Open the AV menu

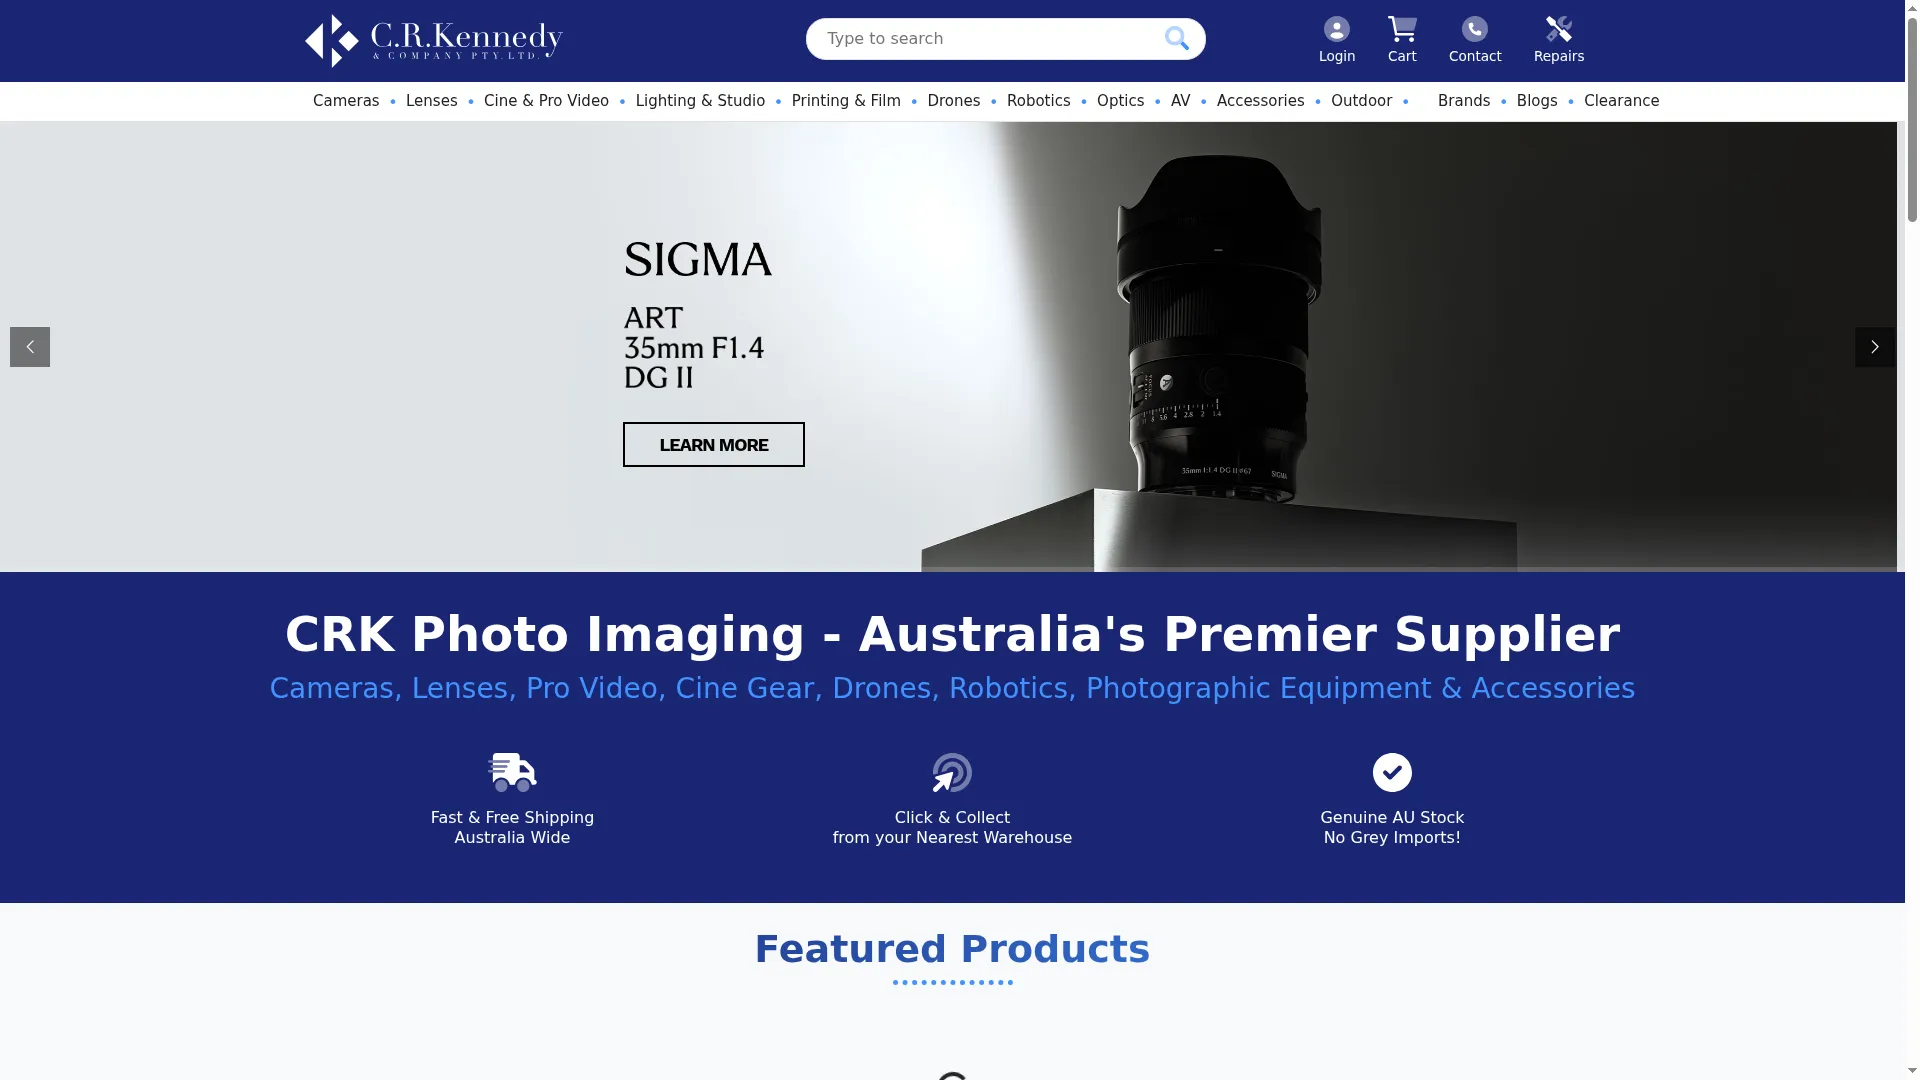pyautogui.click(x=1180, y=101)
